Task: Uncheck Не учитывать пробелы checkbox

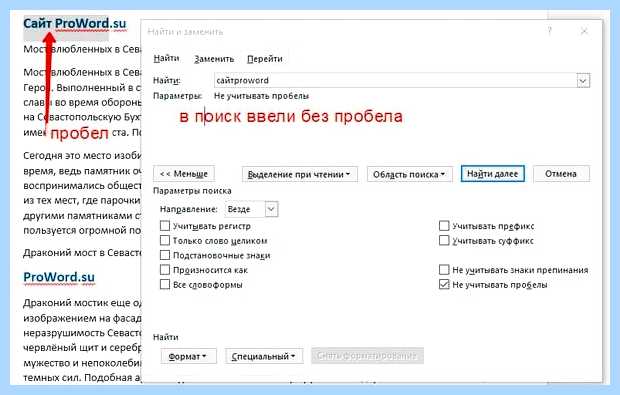Action: pyautogui.click(x=444, y=284)
